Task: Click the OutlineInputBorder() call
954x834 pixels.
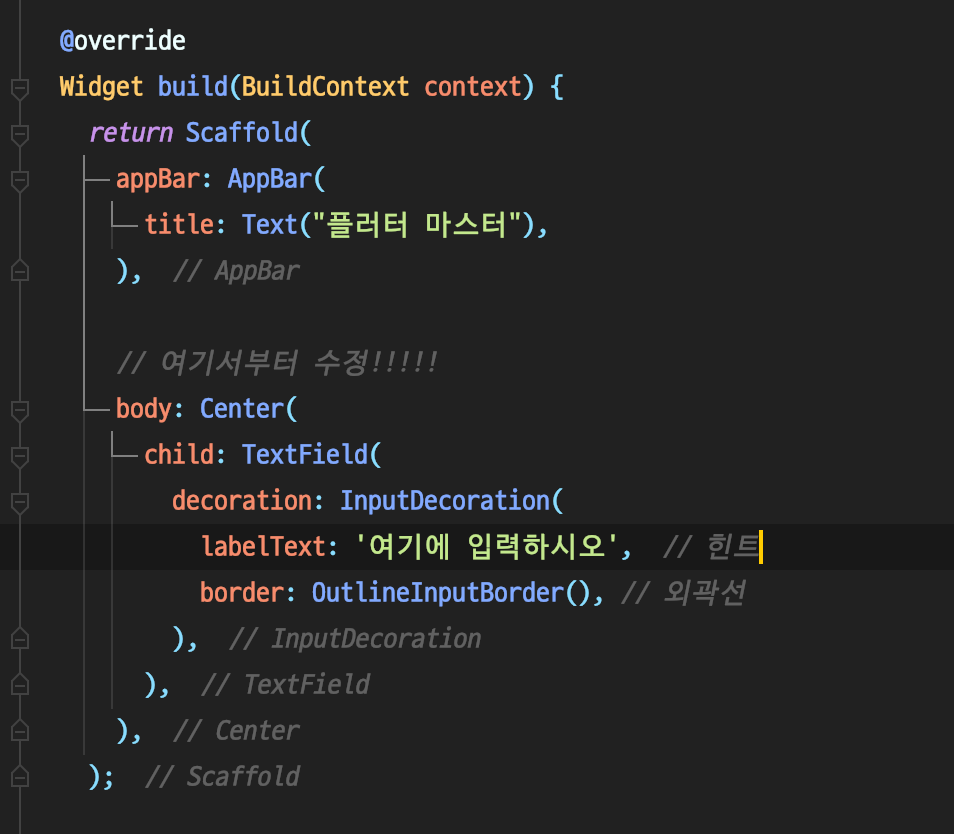Action: coord(451,592)
